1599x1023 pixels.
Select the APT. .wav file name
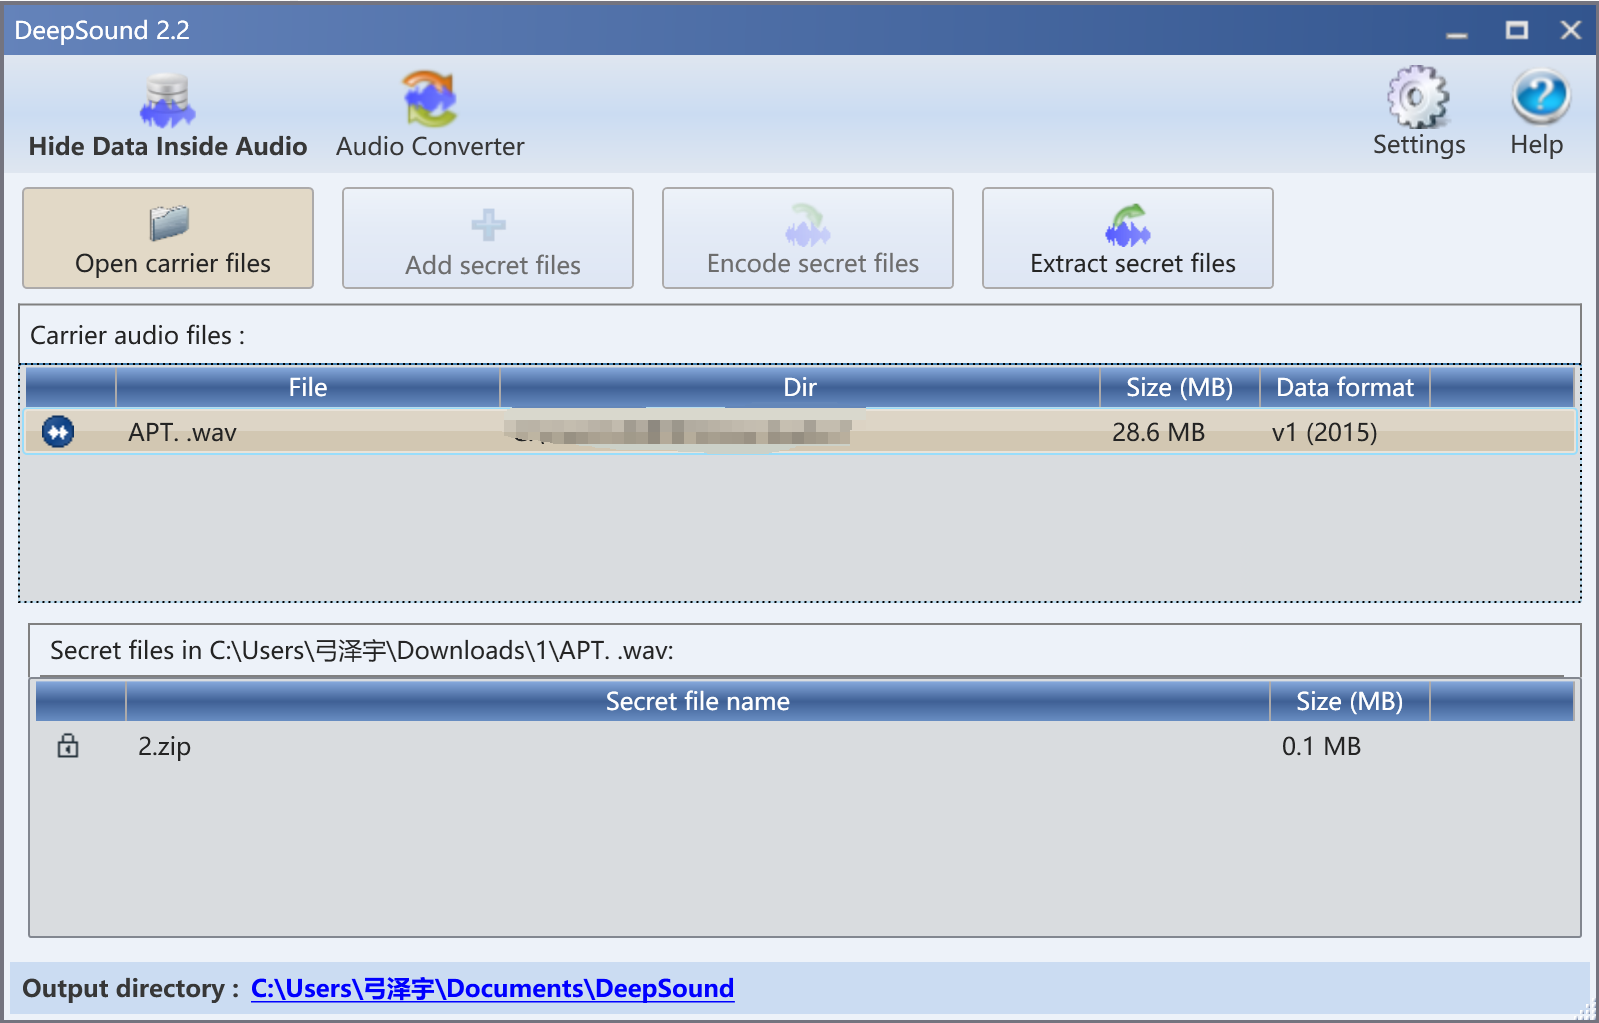(182, 432)
